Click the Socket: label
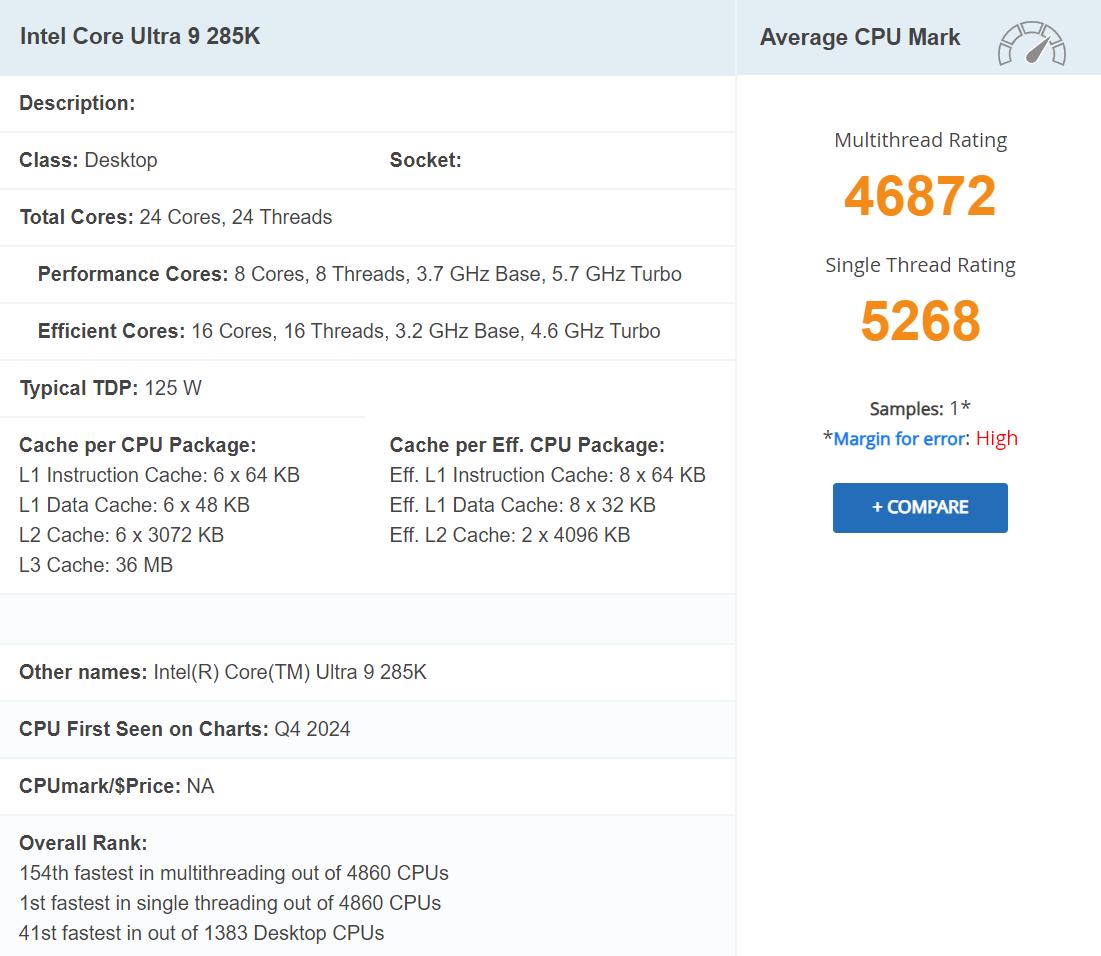The height and width of the screenshot is (956, 1101). pyautogui.click(x=426, y=160)
